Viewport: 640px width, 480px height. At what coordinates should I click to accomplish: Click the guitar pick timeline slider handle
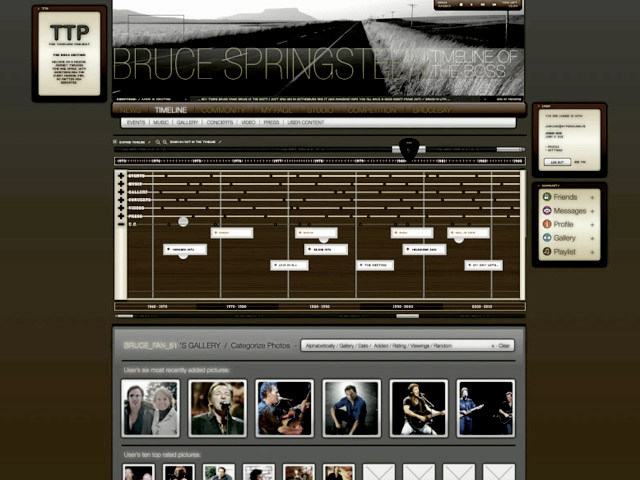tap(409, 149)
